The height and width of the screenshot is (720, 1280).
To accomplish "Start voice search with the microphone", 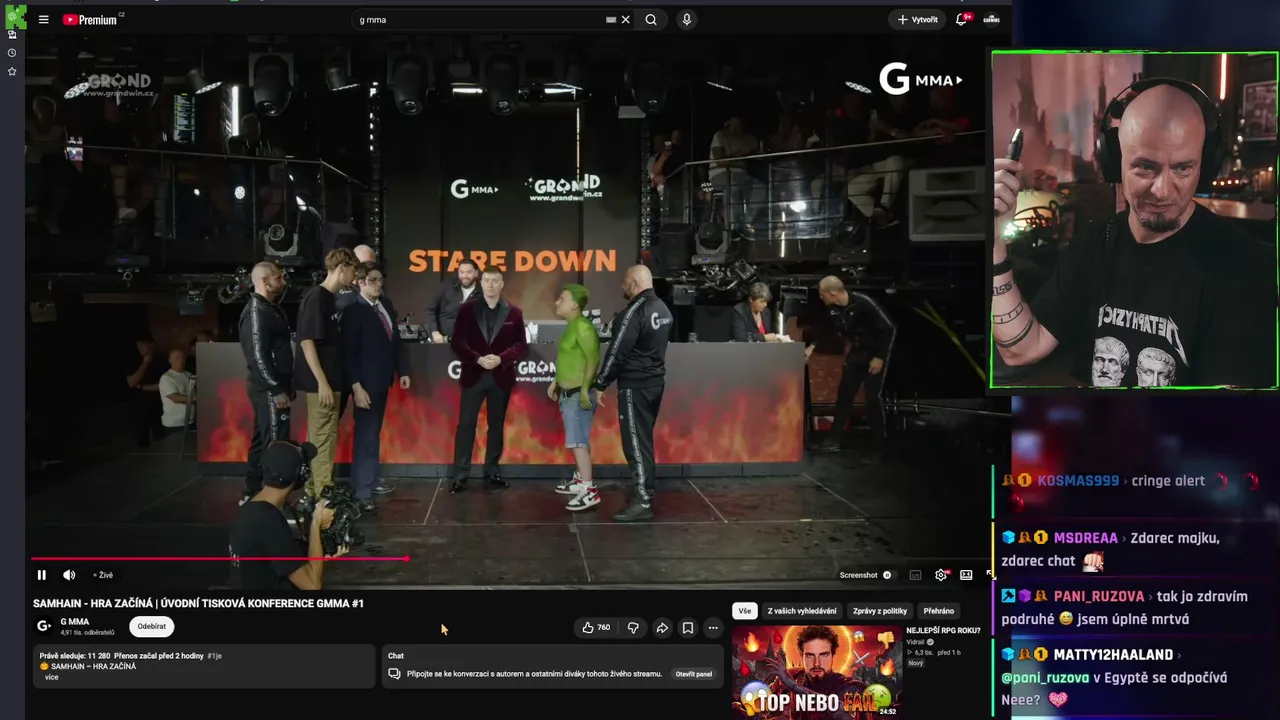I will [686, 19].
